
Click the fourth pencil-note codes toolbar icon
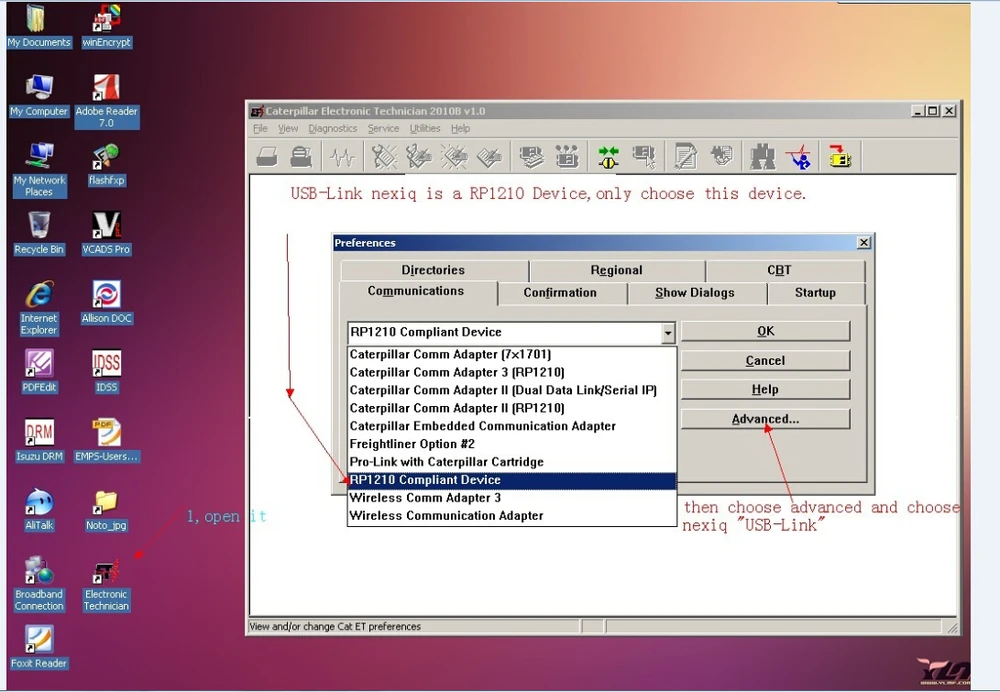489,156
